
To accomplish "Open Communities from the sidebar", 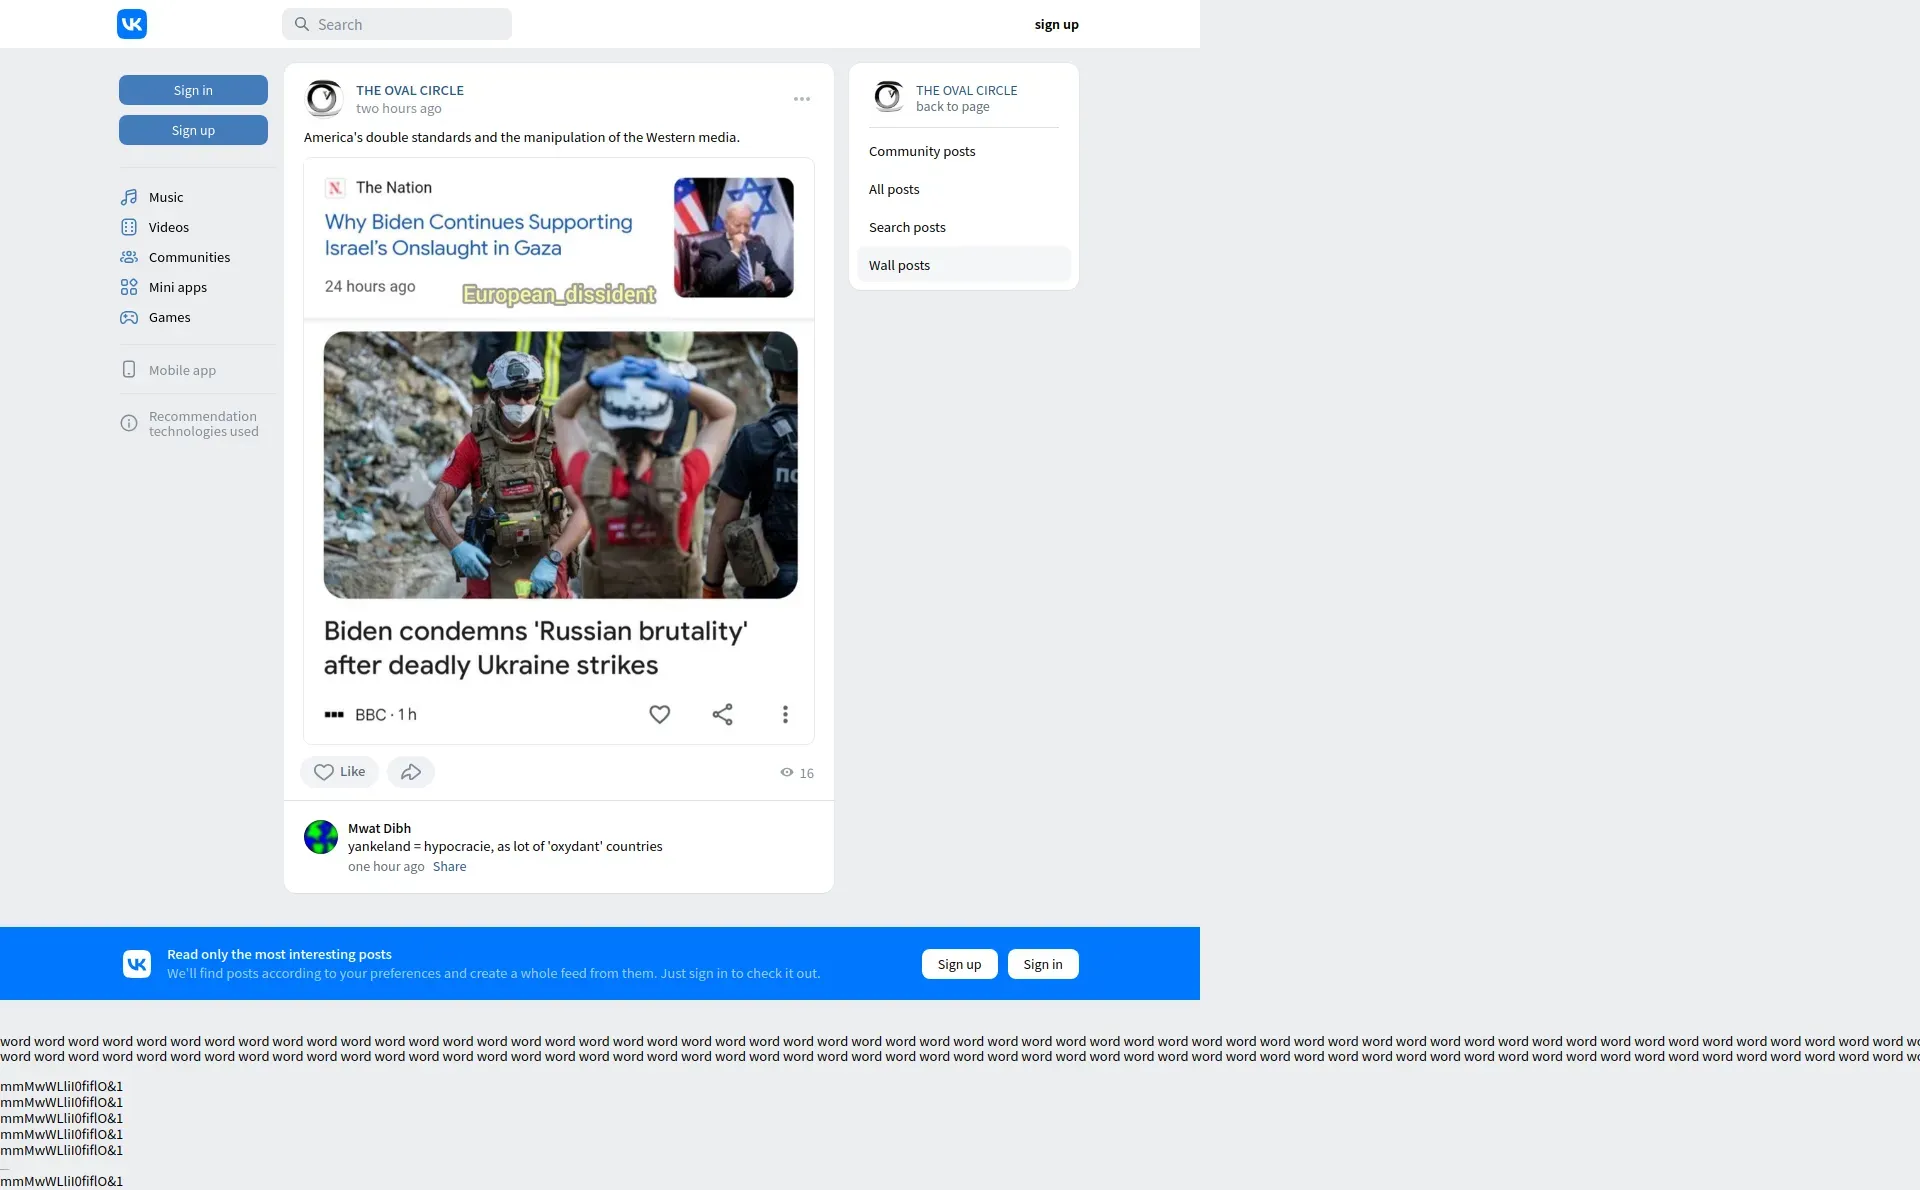I will (x=189, y=257).
